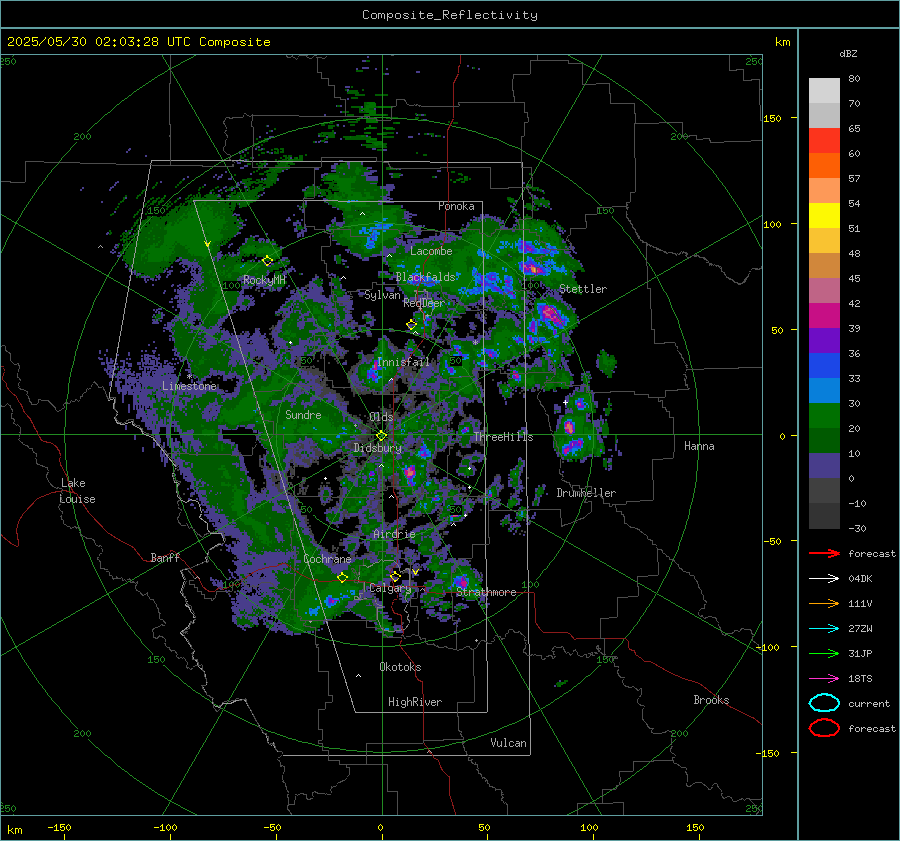Click the Banff town label
This screenshot has width=900, height=841.
point(165,557)
